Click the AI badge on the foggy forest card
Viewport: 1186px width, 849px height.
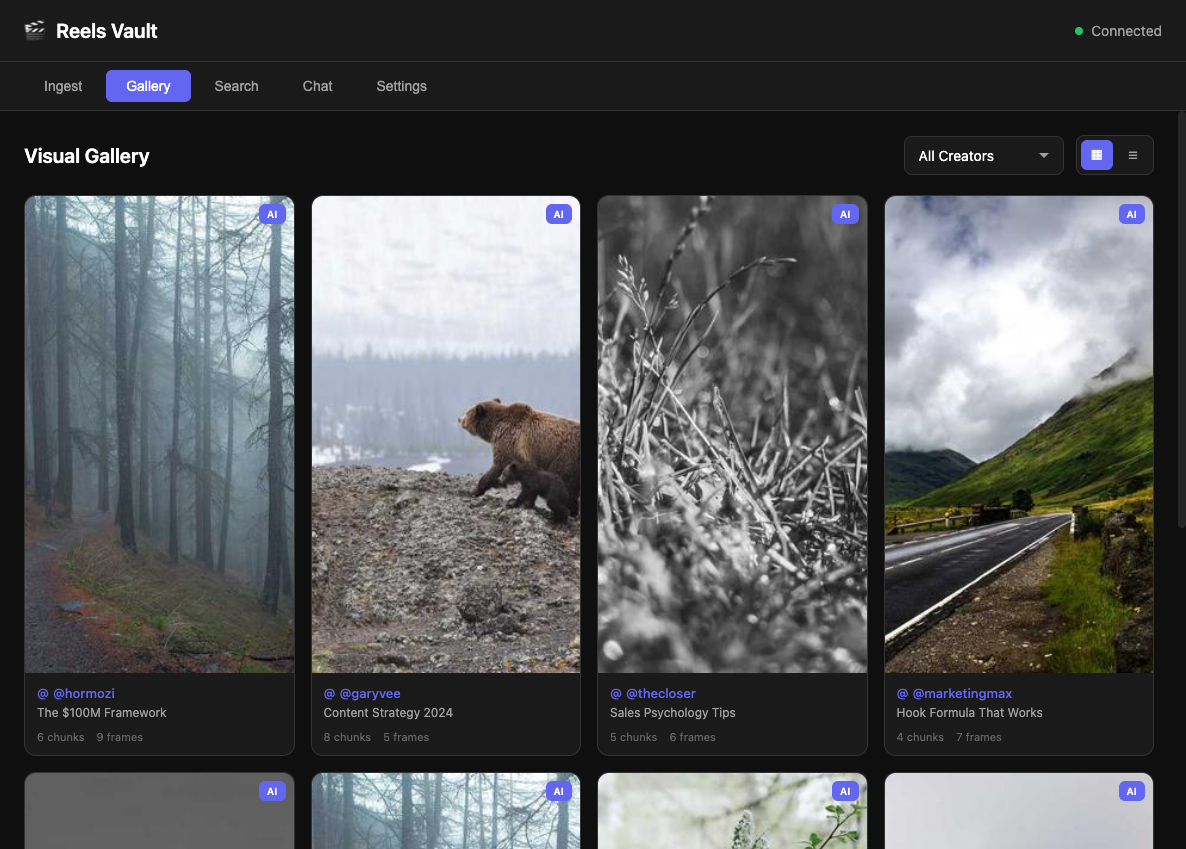(x=272, y=214)
